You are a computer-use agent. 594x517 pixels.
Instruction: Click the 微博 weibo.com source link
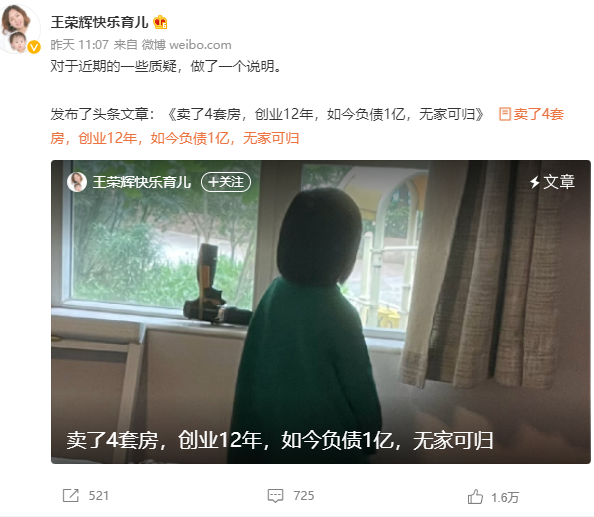[186, 45]
